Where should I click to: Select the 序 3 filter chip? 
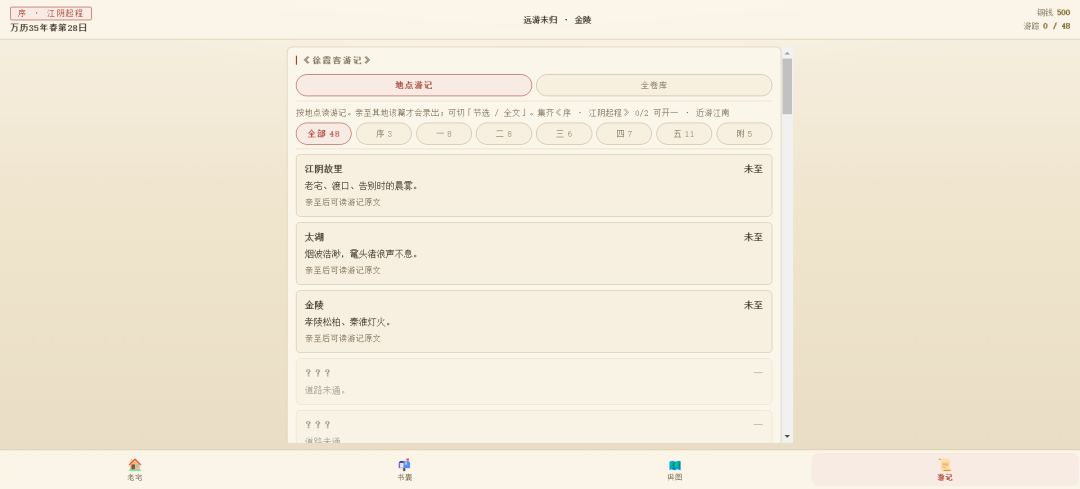pyautogui.click(x=384, y=134)
